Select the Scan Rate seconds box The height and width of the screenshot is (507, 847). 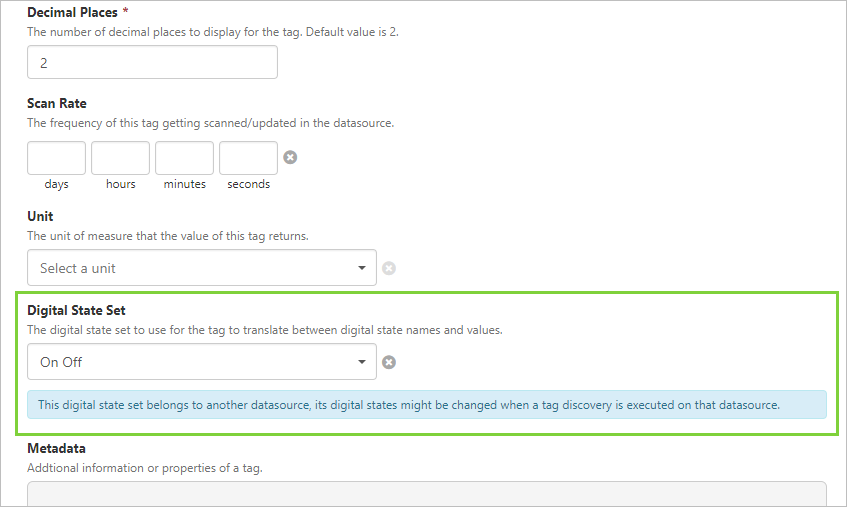click(248, 158)
